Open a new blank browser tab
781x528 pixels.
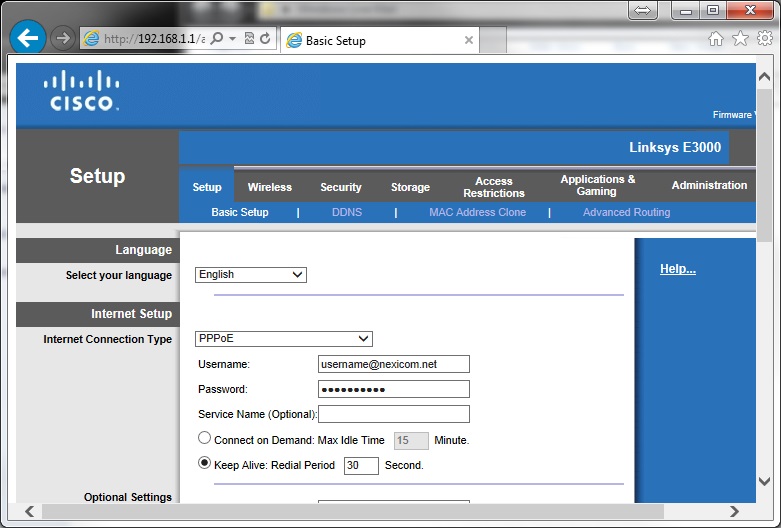tap(493, 40)
